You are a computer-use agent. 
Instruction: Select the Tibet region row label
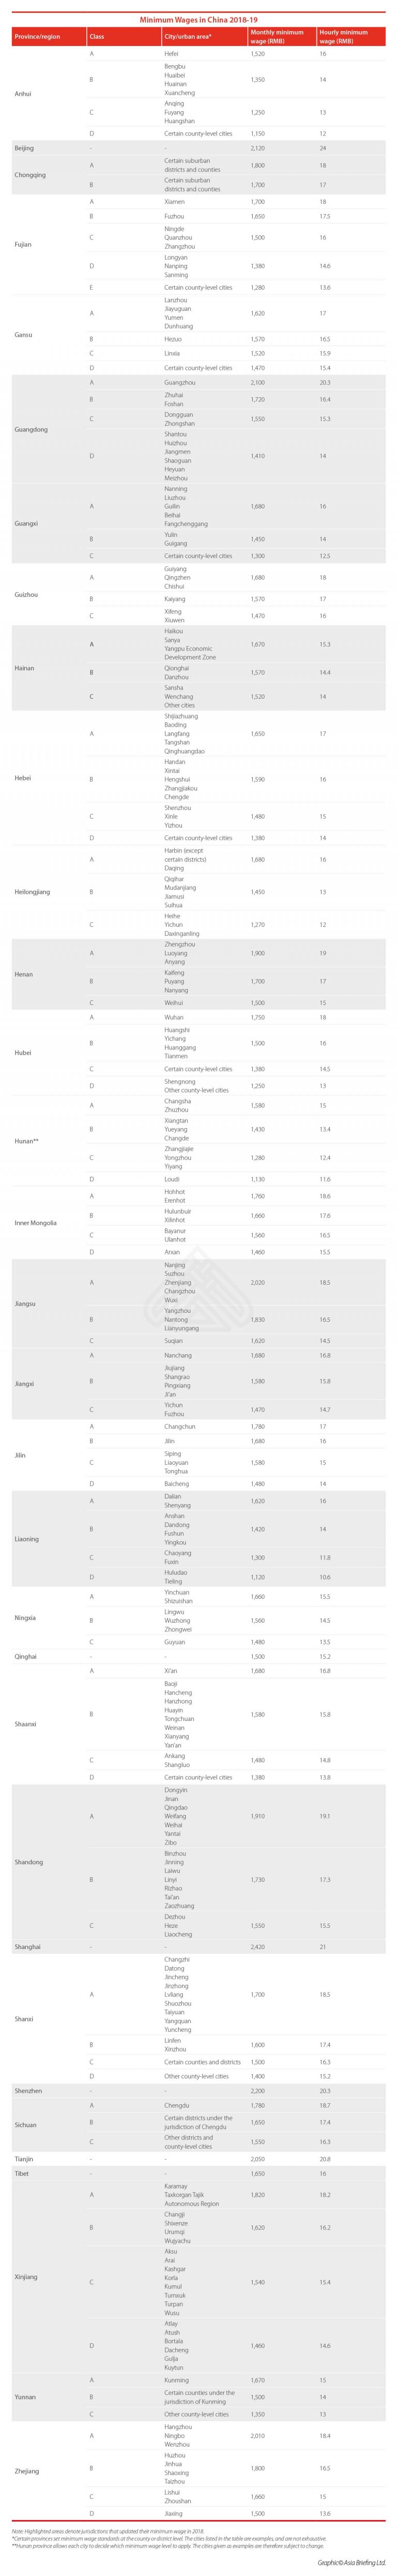pos(21,2173)
